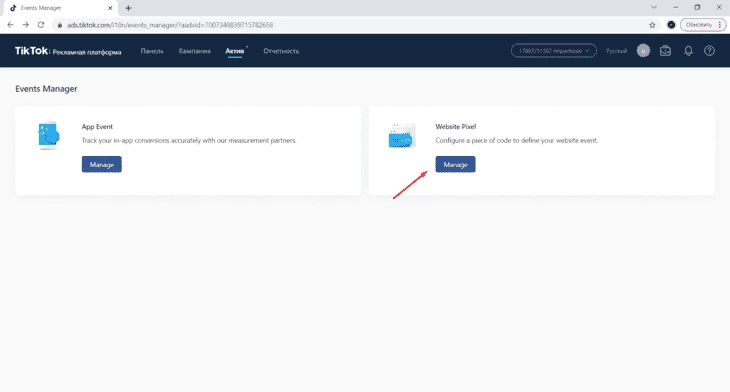Click the 'Track your in-app conversions' description
The image size is (730, 392).
(189, 141)
